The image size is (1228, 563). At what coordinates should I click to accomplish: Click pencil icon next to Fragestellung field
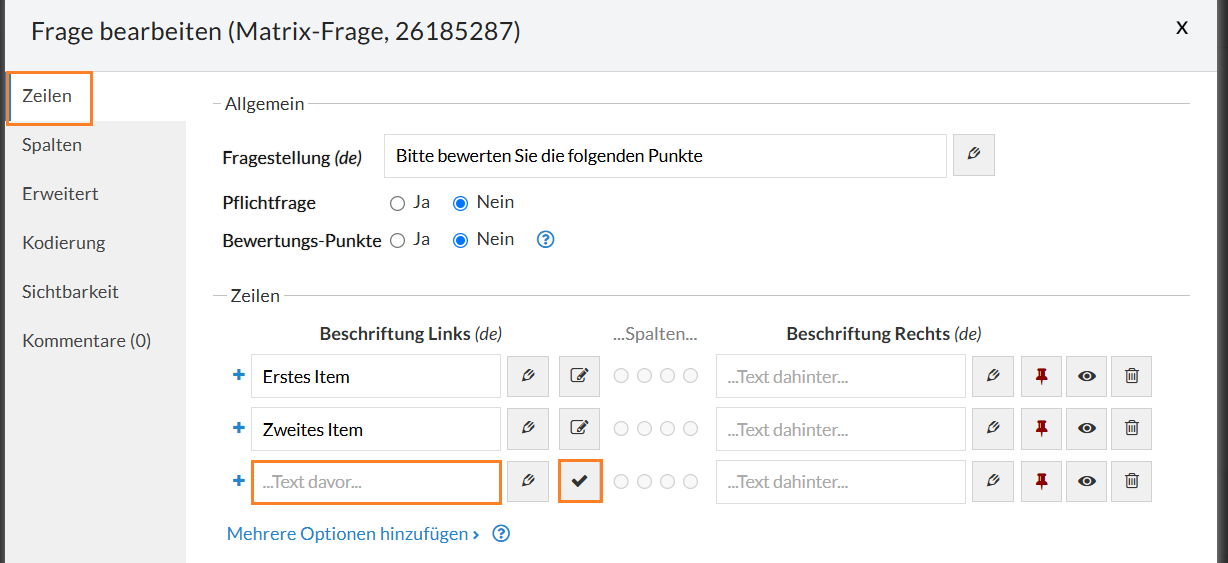pyautogui.click(x=973, y=155)
